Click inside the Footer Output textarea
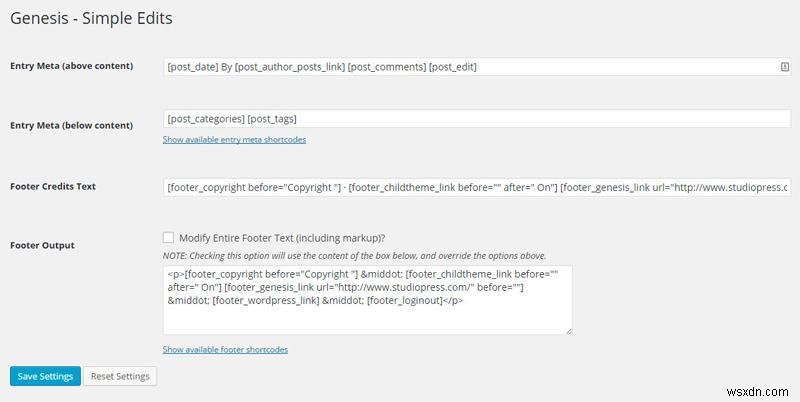This screenshot has width=800, height=402. (x=367, y=310)
